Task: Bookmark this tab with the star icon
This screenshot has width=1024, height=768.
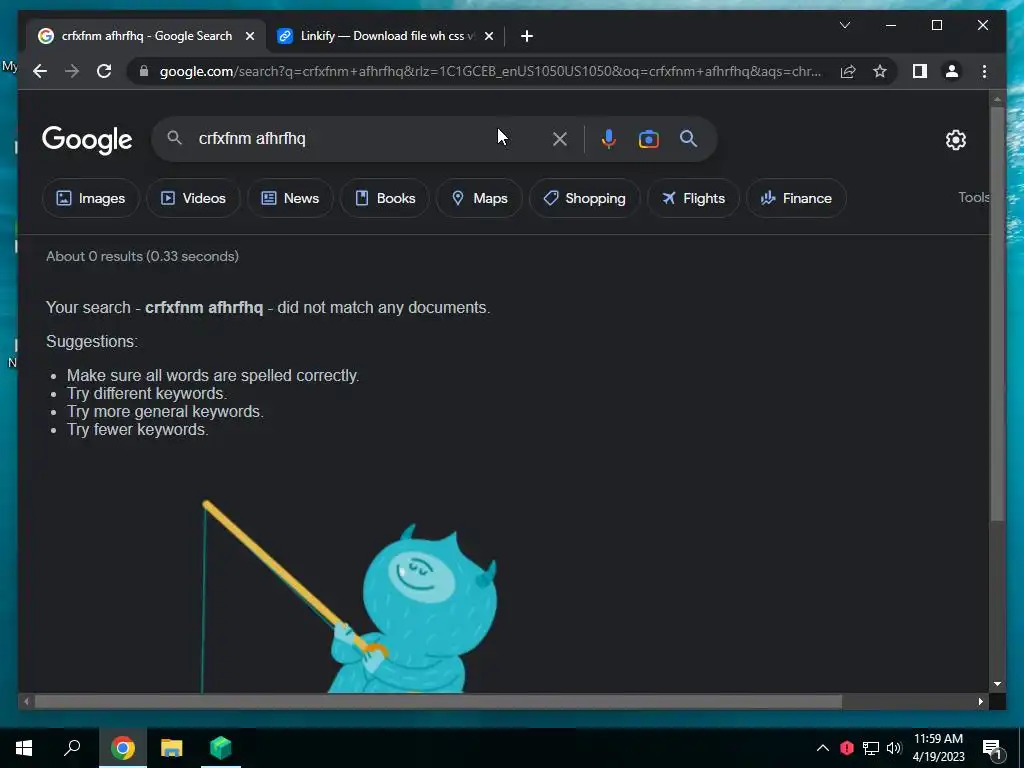Action: tap(880, 71)
